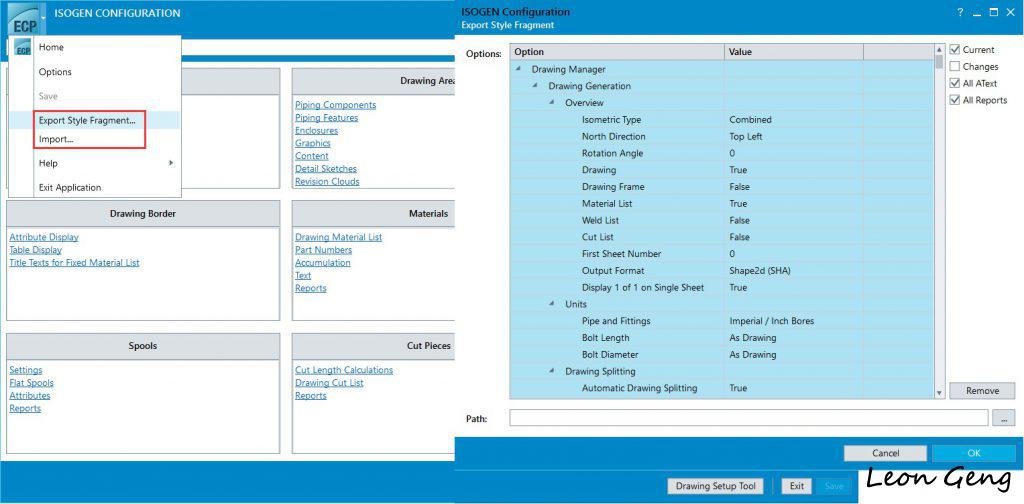
Task: Choose Export Style Fragment menu entry
Action: (88, 121)
